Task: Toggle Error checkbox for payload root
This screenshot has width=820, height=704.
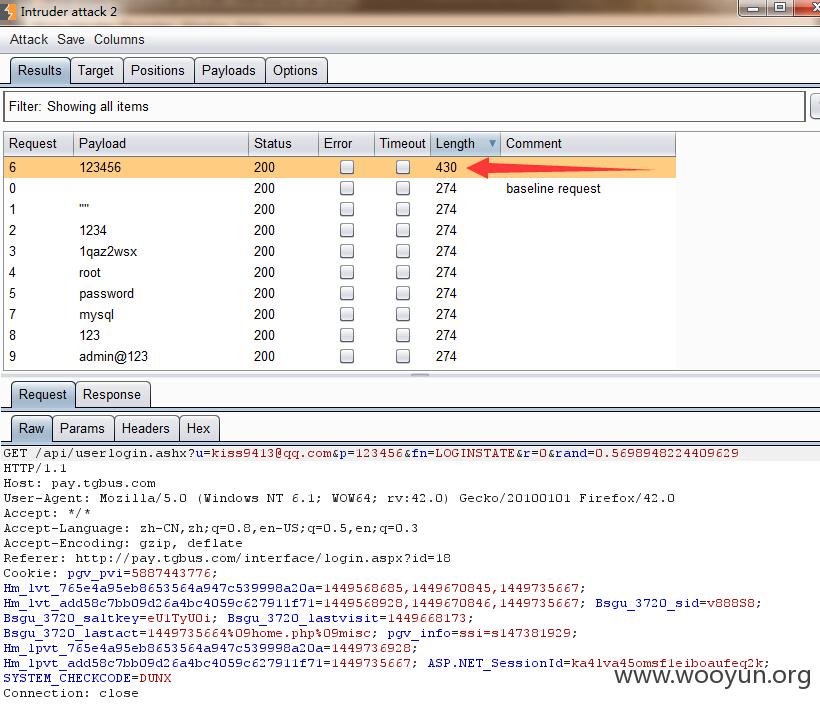Action: click(347, 272)
